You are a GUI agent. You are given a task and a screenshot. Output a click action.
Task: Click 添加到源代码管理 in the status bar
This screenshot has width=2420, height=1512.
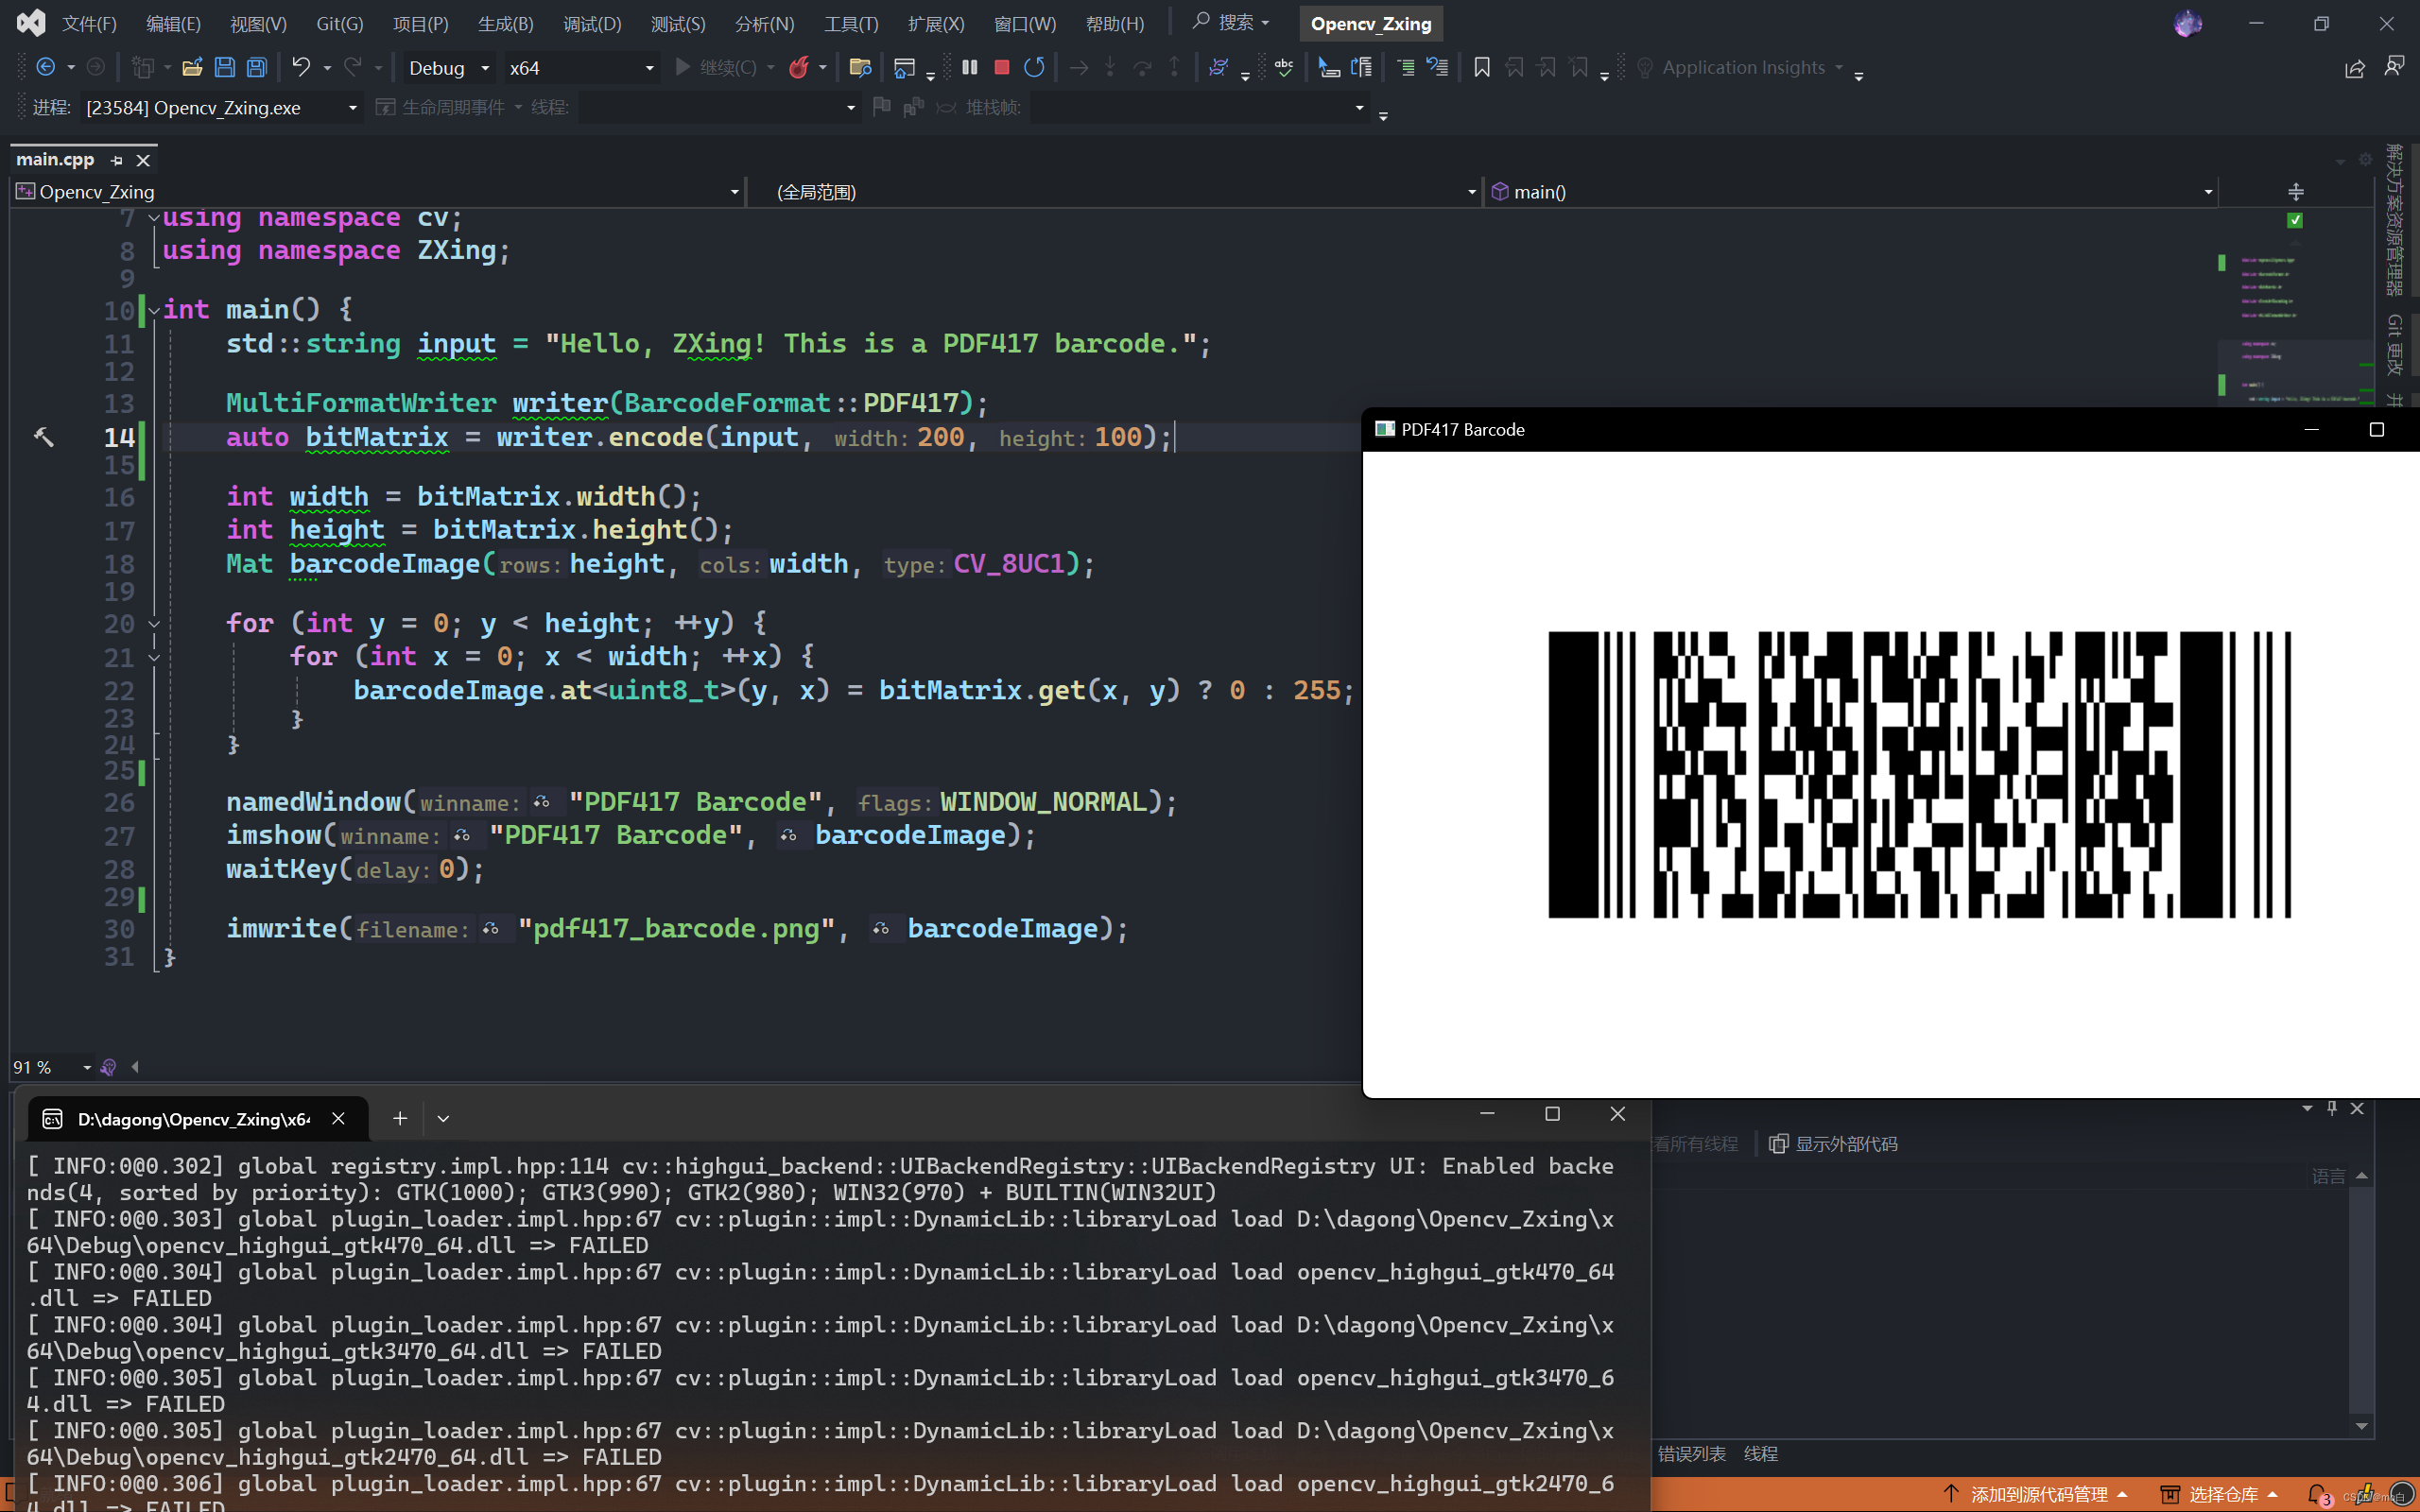(x=2035, y=1494)
